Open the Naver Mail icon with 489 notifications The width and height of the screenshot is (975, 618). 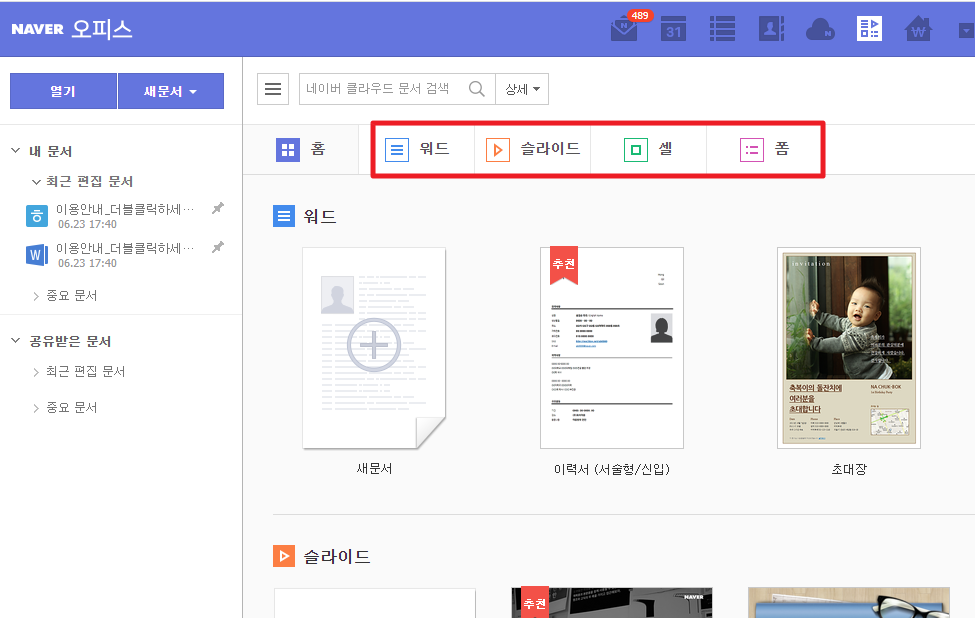click(x=624, y=29)
